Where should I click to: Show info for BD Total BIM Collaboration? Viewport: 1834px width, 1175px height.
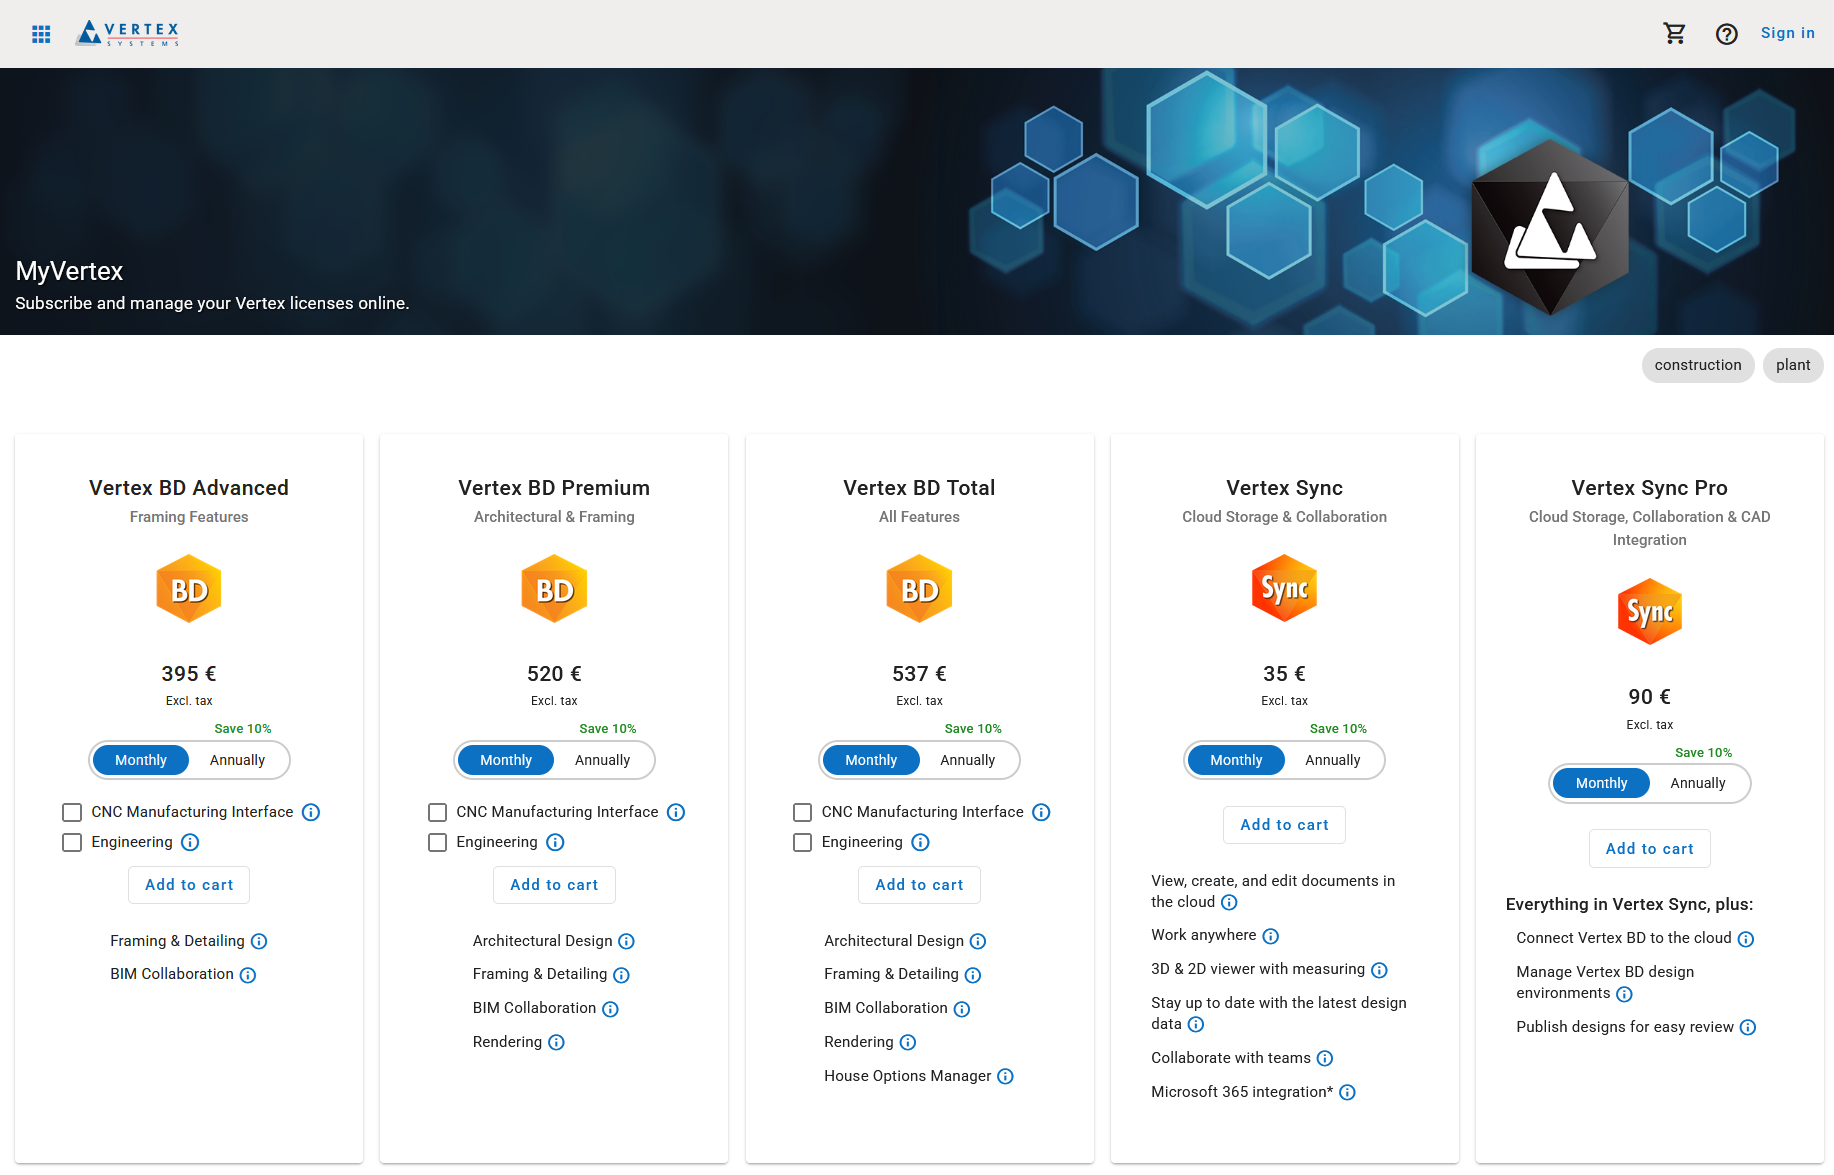pos(962,1009)
